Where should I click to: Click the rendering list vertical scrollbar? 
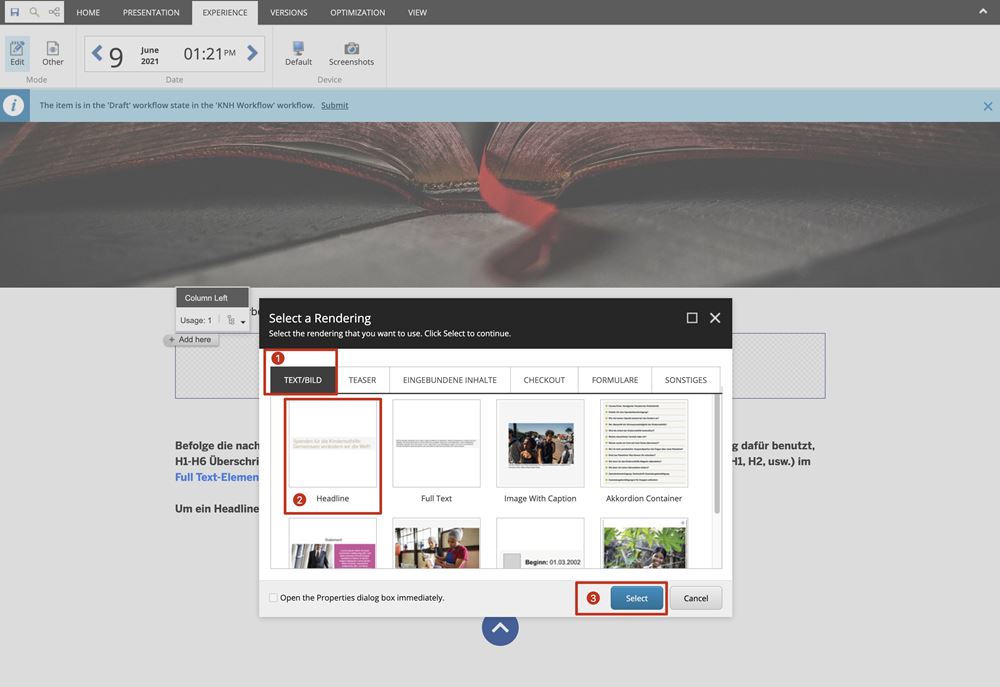[x=716, y=450]
